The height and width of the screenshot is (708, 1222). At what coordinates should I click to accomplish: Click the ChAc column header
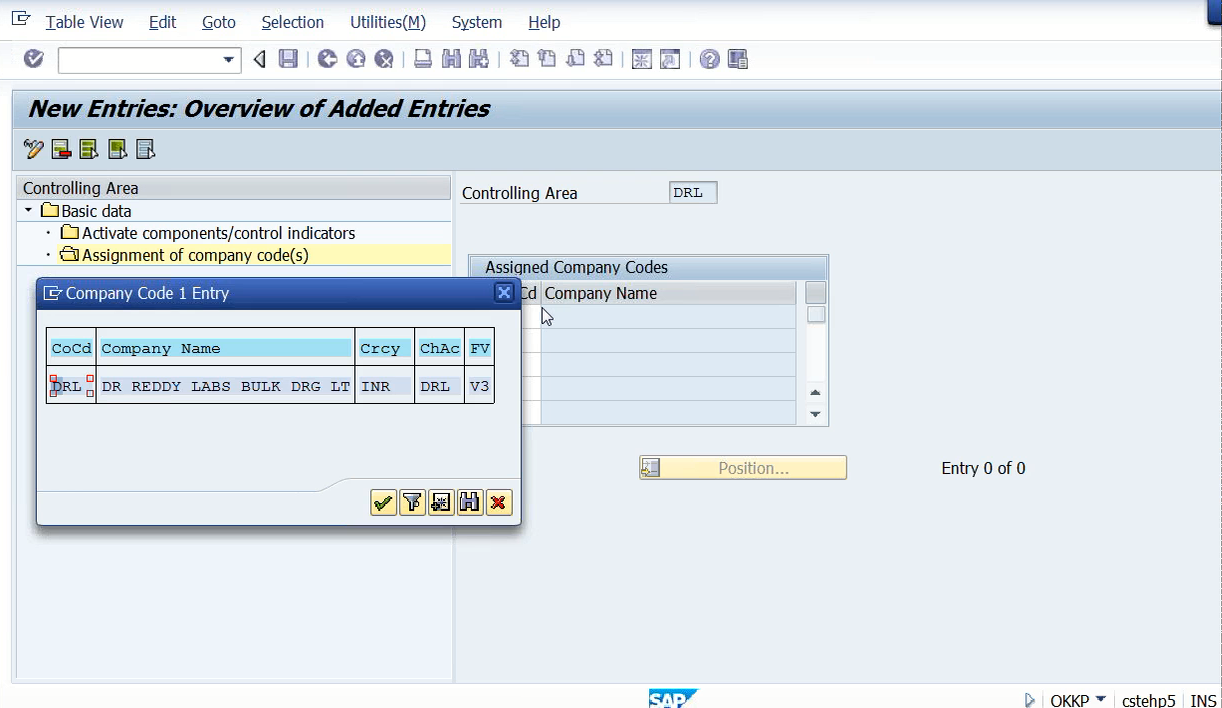click(x=440, y=348)
